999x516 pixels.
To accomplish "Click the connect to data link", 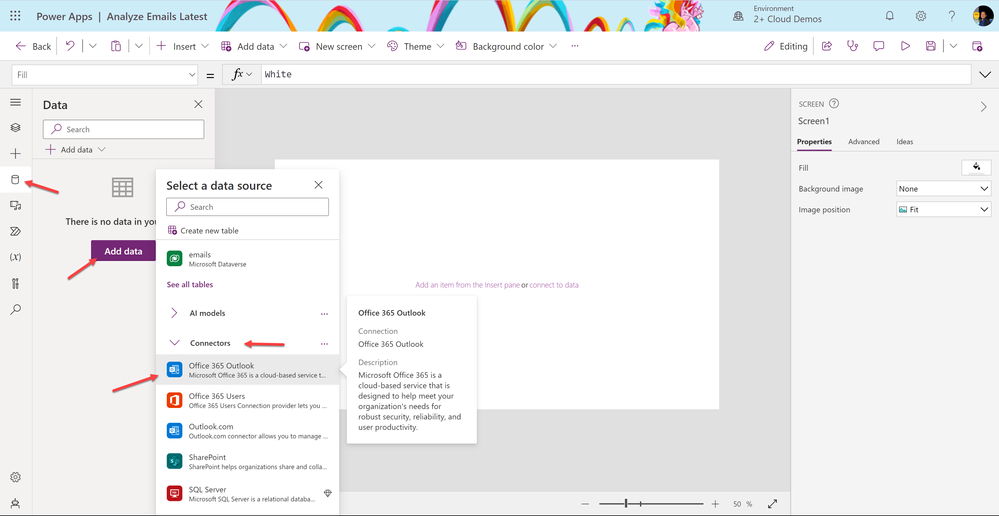I will click(554, 285).
